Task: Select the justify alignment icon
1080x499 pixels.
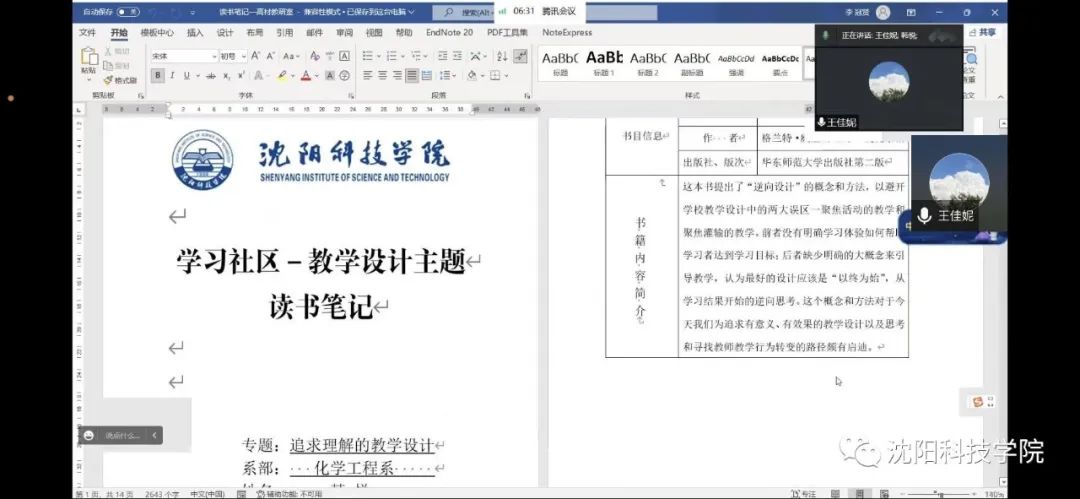Action: (x=411, y=76)
